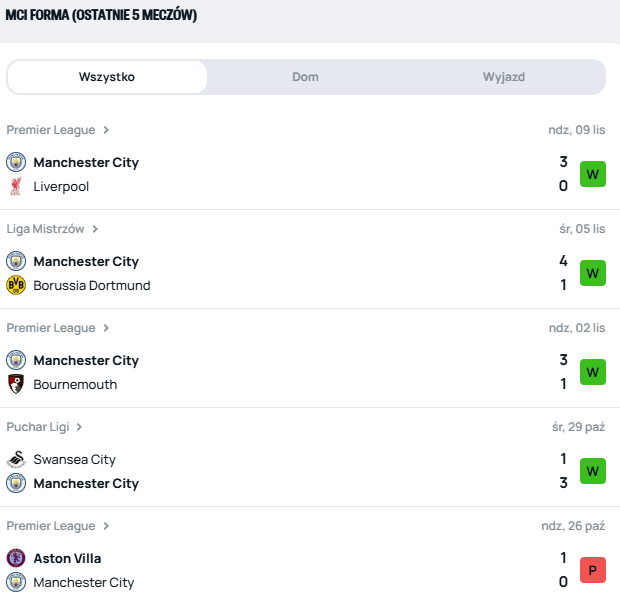This screenshot has height=604, width=620.
Task: Select the Wszystko filter tab
Action: click(x=107, y=77)
